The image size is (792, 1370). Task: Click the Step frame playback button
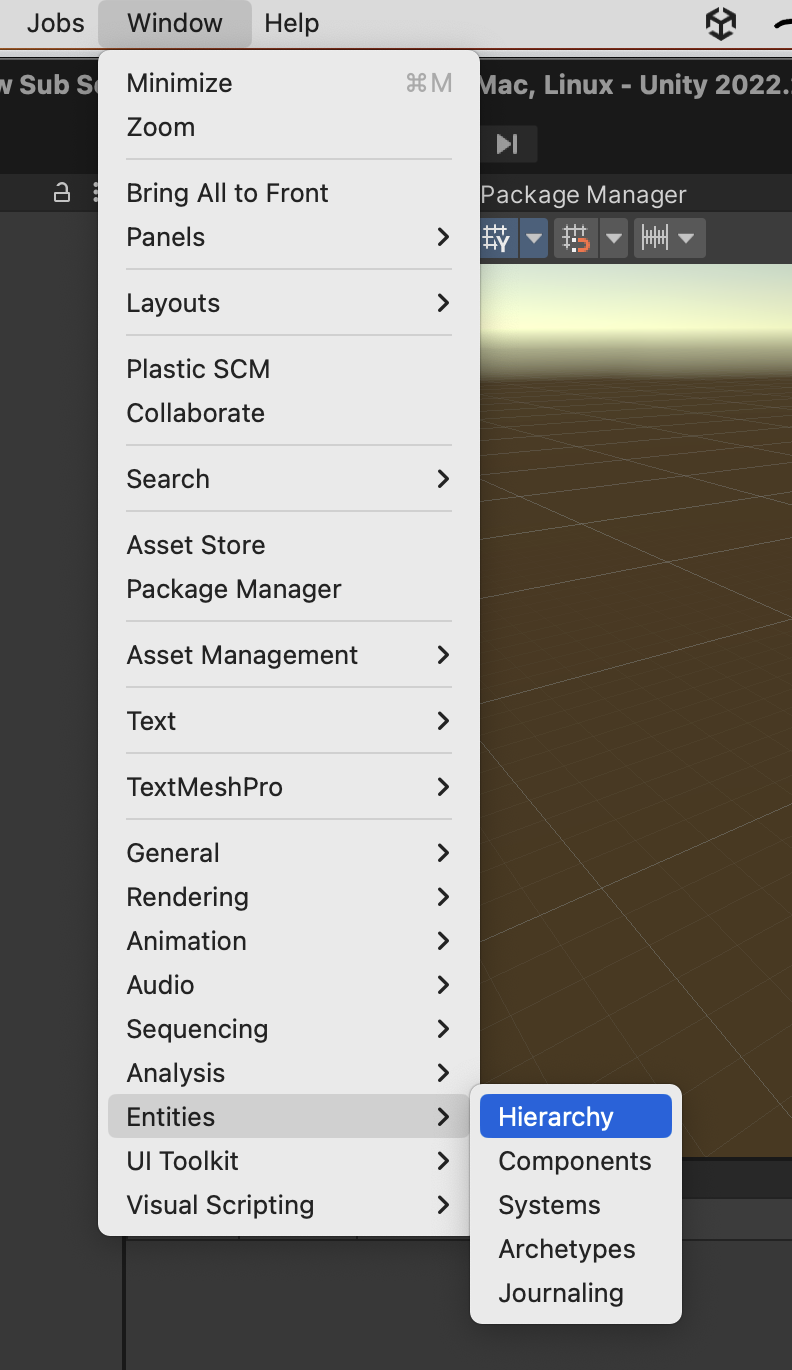tap(508, 144)
